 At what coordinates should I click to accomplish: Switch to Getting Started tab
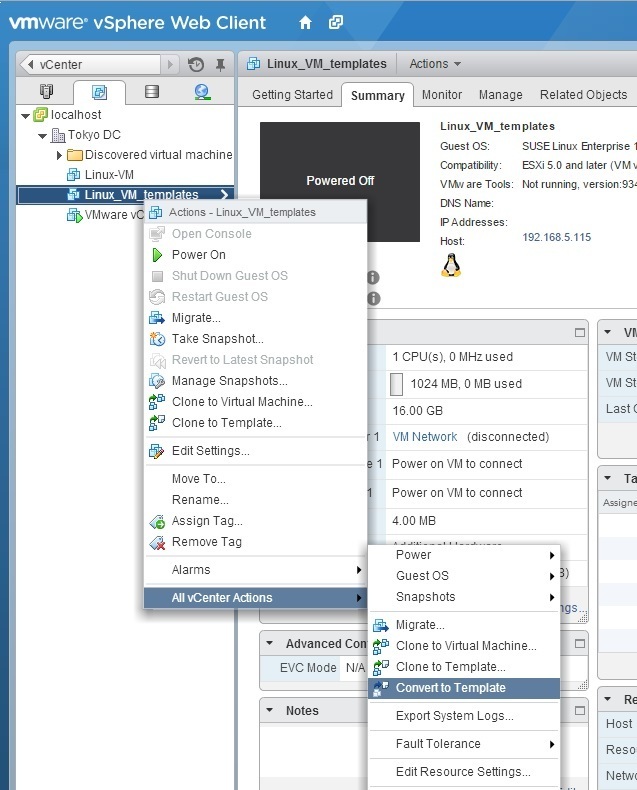(x=292, y=95)
